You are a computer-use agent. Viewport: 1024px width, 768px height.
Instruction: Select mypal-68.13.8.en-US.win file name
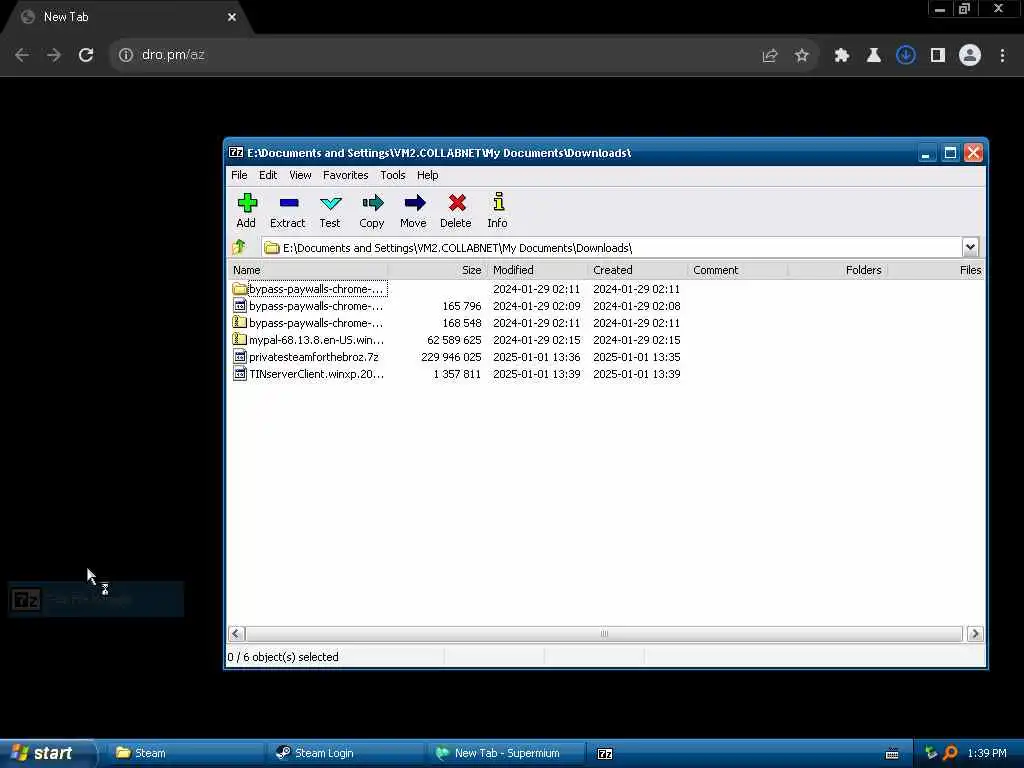click(316, 340)
